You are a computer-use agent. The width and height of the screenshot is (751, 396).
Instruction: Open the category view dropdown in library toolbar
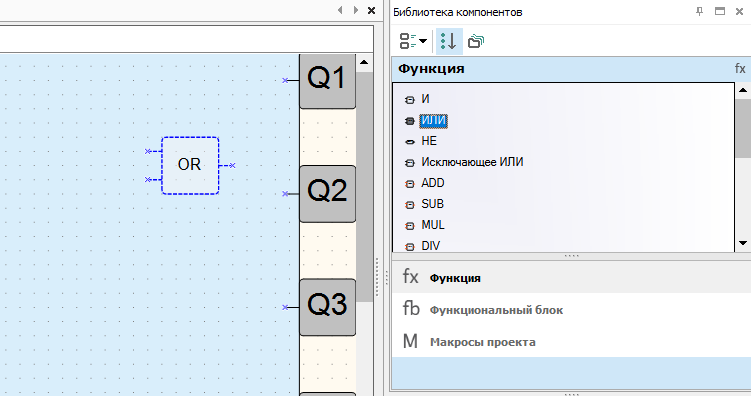[413, 41]
